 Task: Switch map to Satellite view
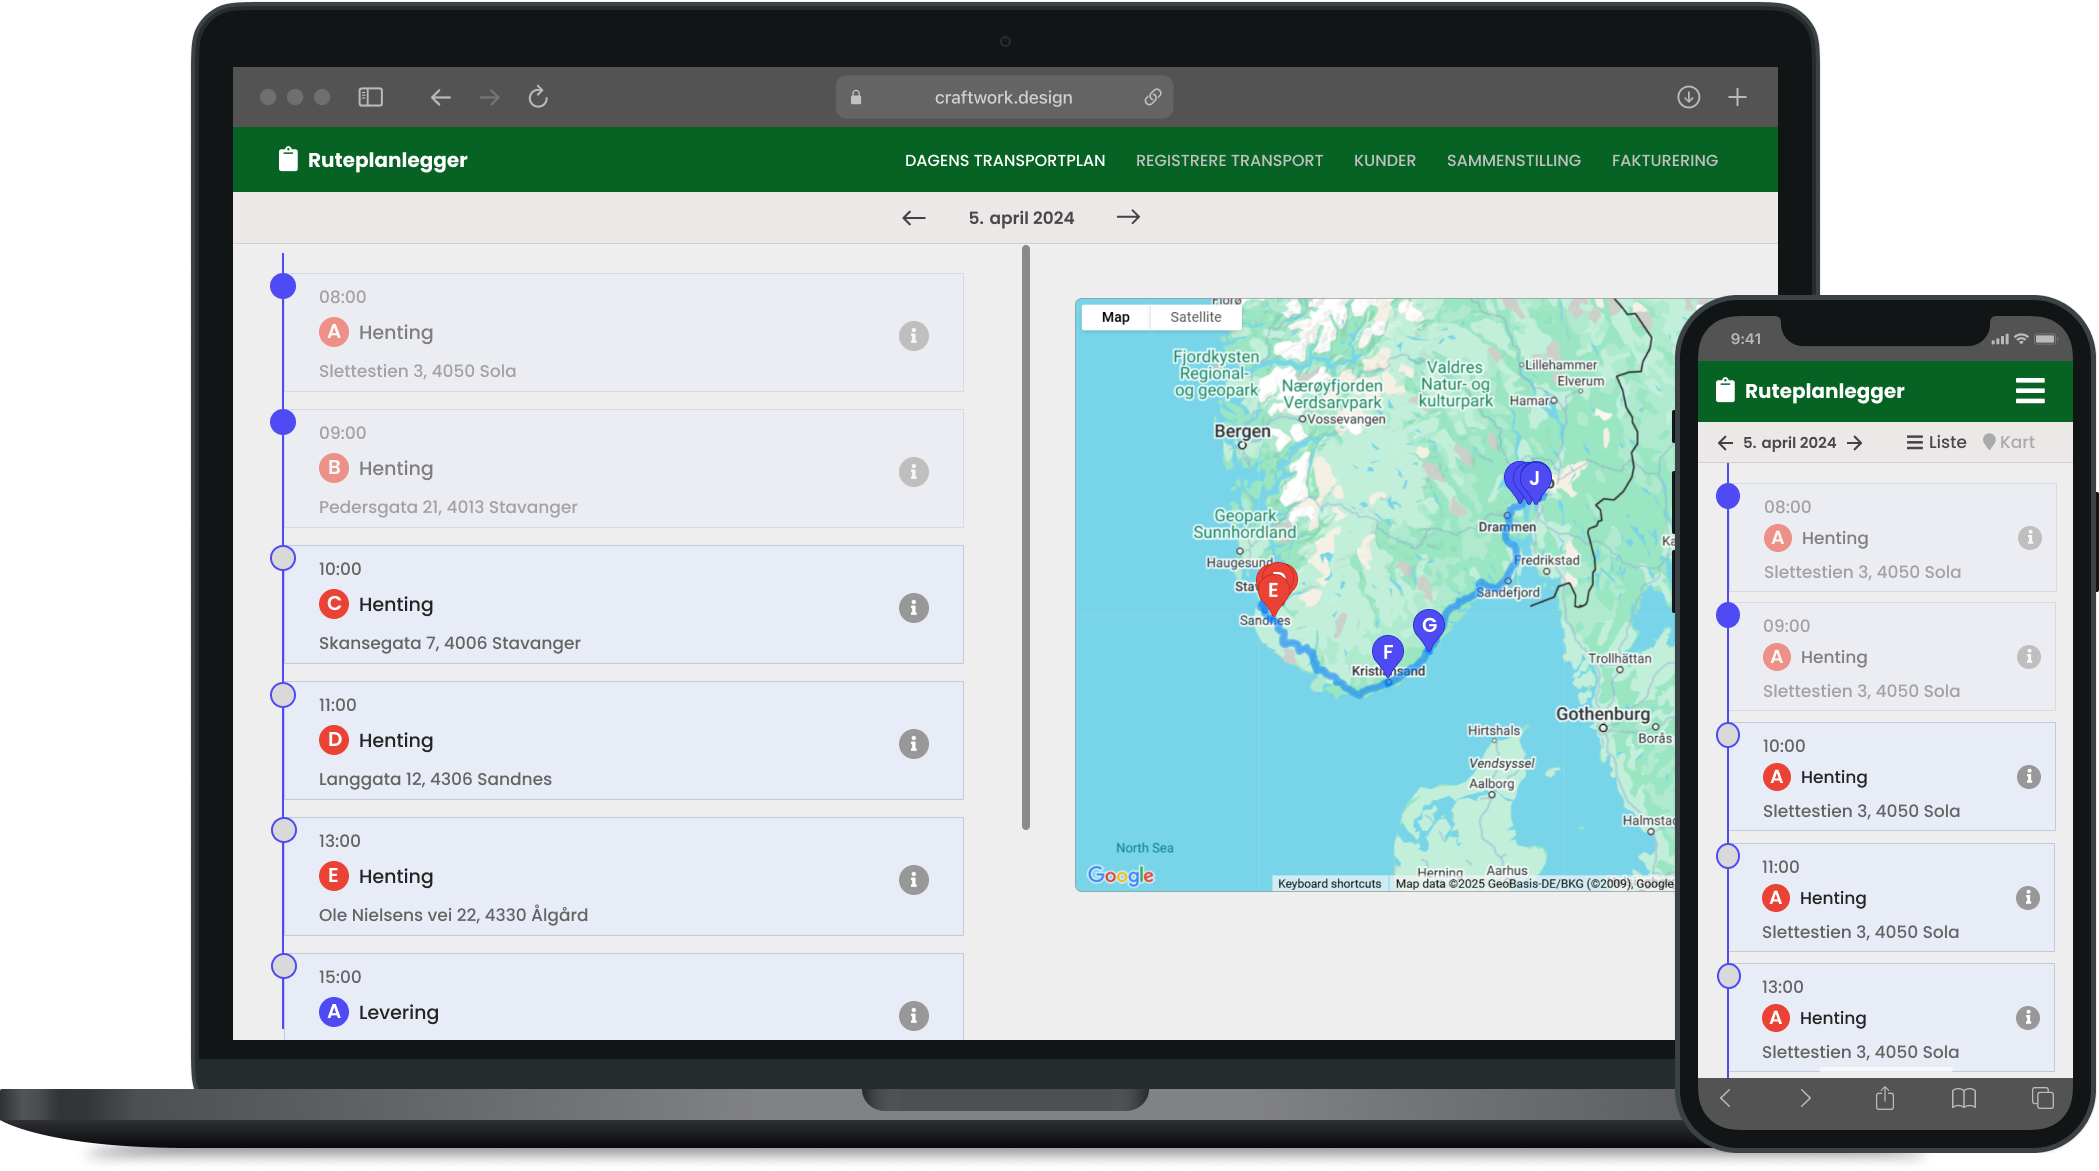pos(1196,317)
